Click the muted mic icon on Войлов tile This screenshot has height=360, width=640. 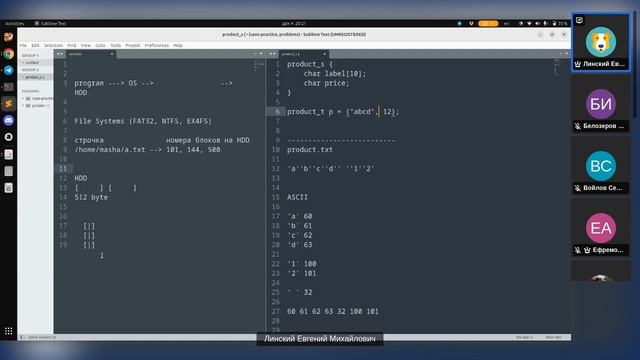click(x=578, y=188)
